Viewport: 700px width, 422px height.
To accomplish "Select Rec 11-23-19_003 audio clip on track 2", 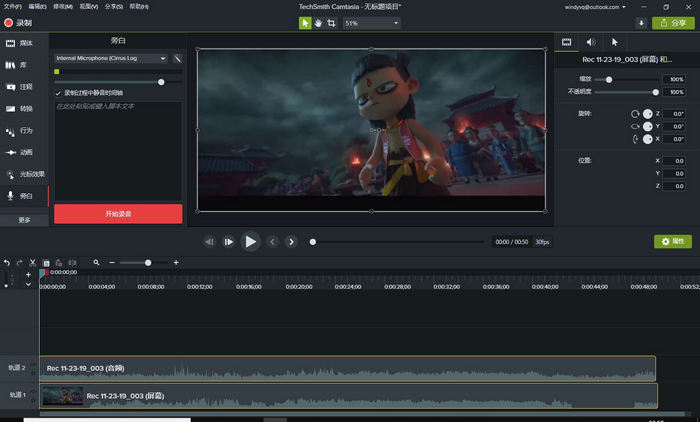I will pos(347,368).
